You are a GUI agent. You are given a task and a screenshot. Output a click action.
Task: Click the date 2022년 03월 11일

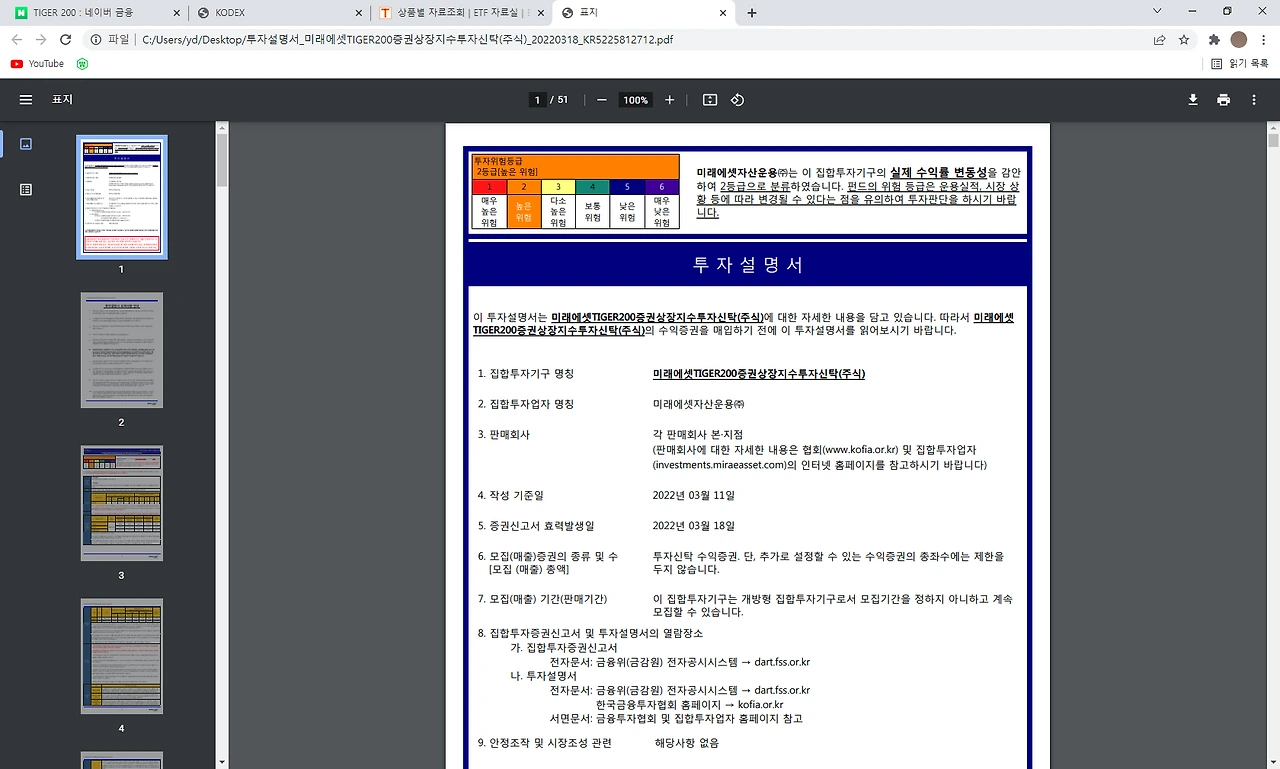[693, 495]
